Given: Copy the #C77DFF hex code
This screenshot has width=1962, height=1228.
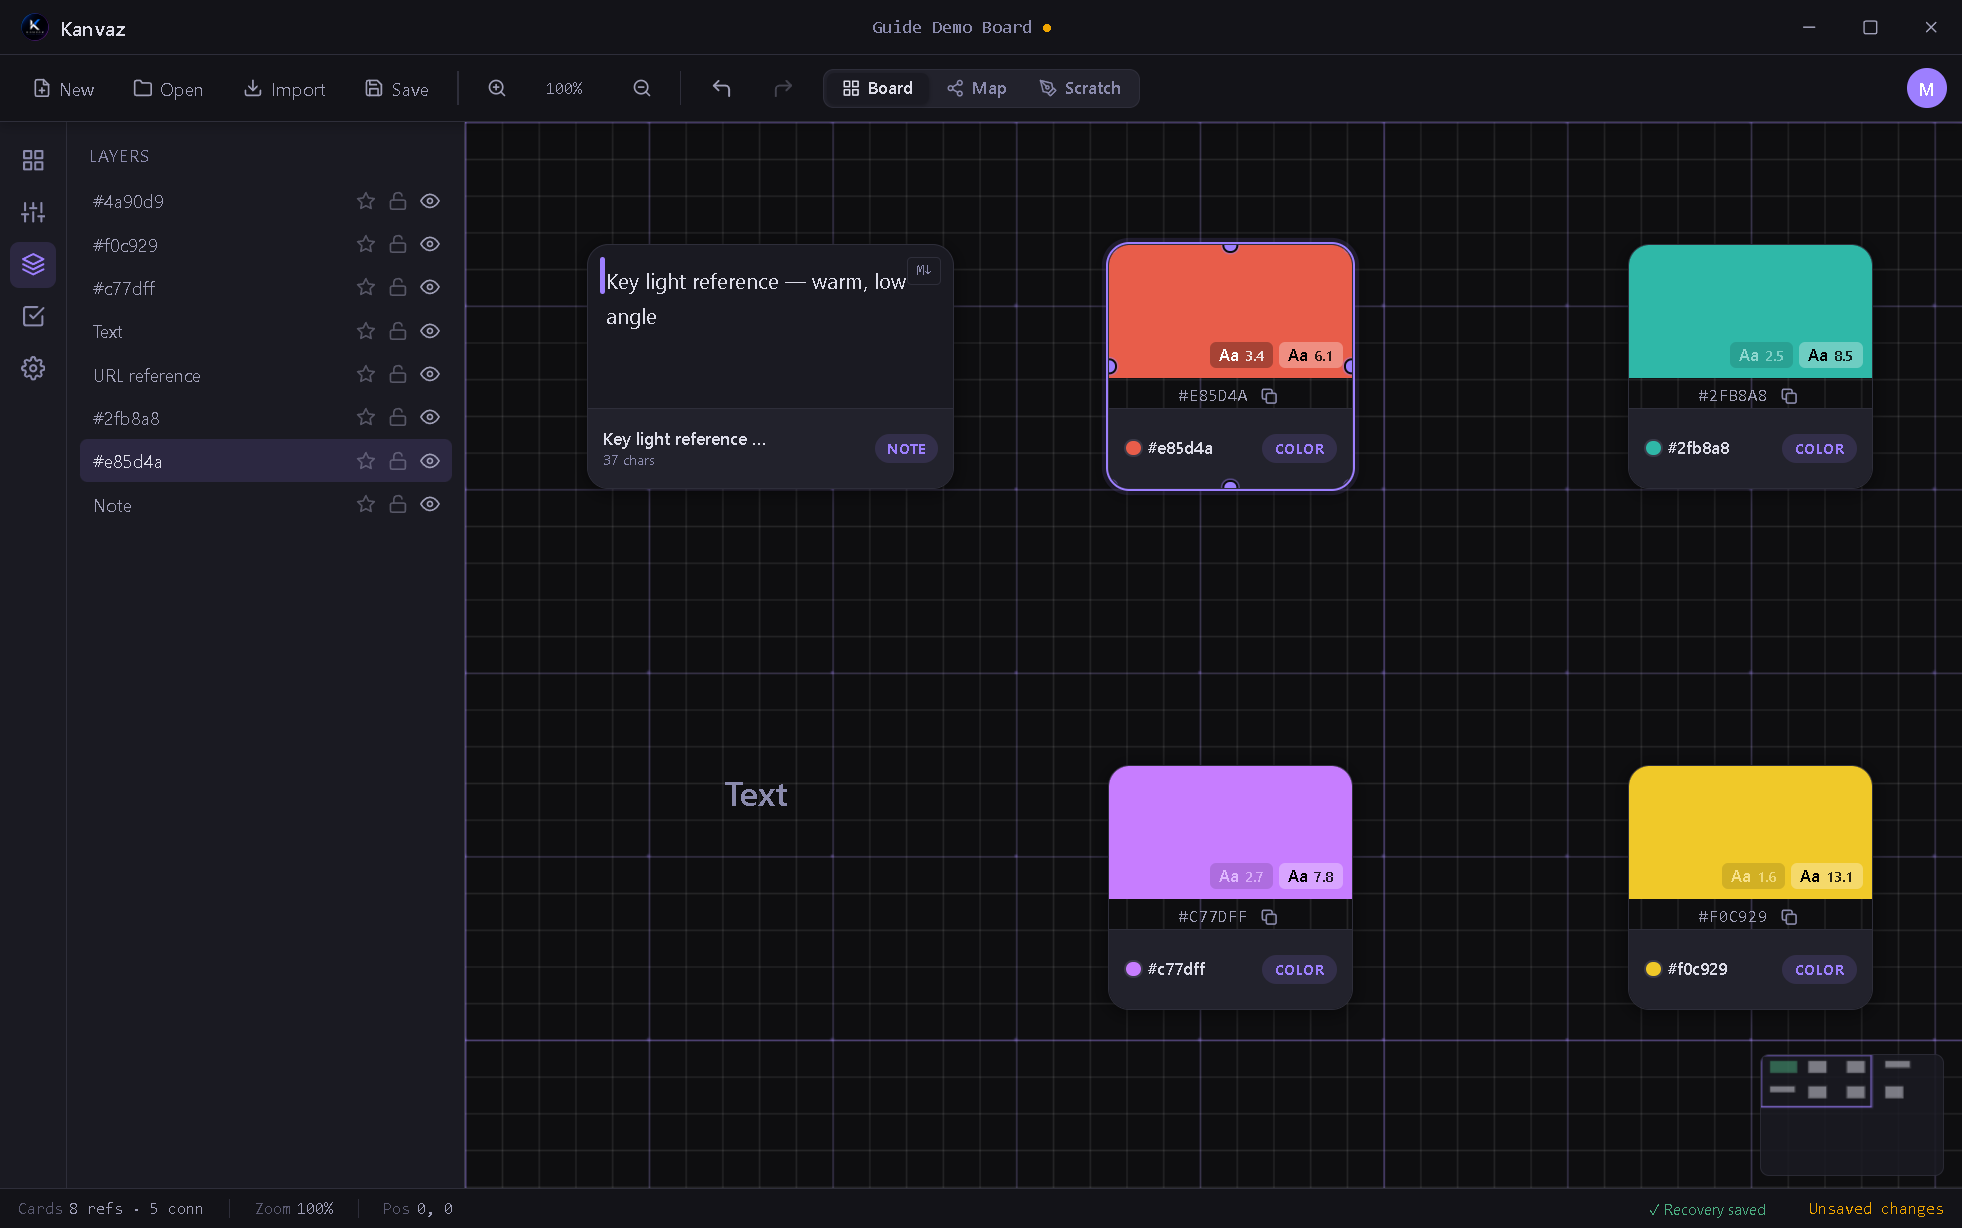Looking at the screenshot, I should (1269, 917).
